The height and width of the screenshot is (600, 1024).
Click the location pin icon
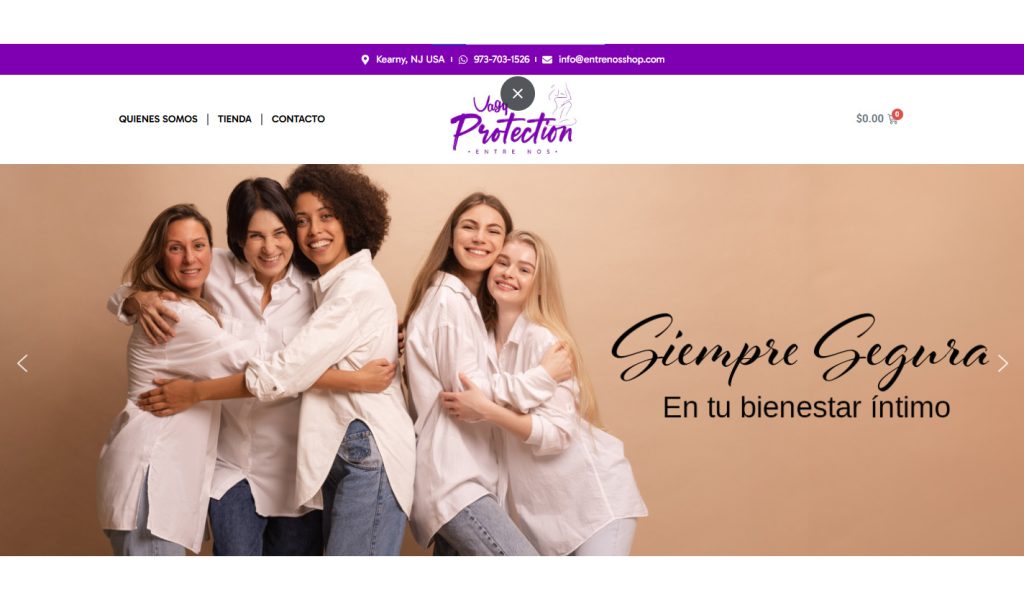click(x=365, y=59)
